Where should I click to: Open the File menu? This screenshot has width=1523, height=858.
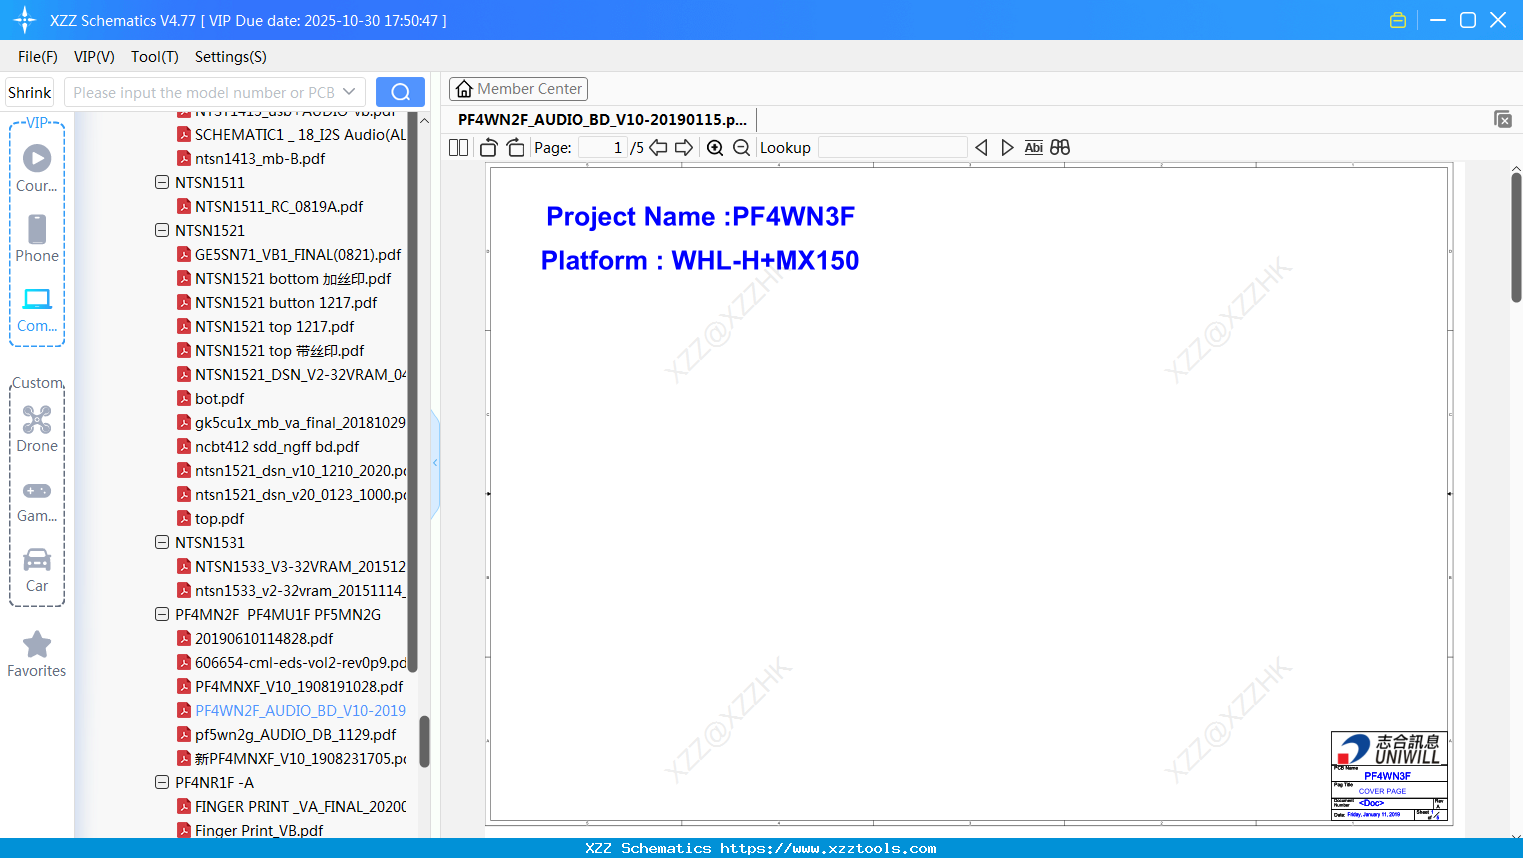pyautogui.click(x=38, y=57)
